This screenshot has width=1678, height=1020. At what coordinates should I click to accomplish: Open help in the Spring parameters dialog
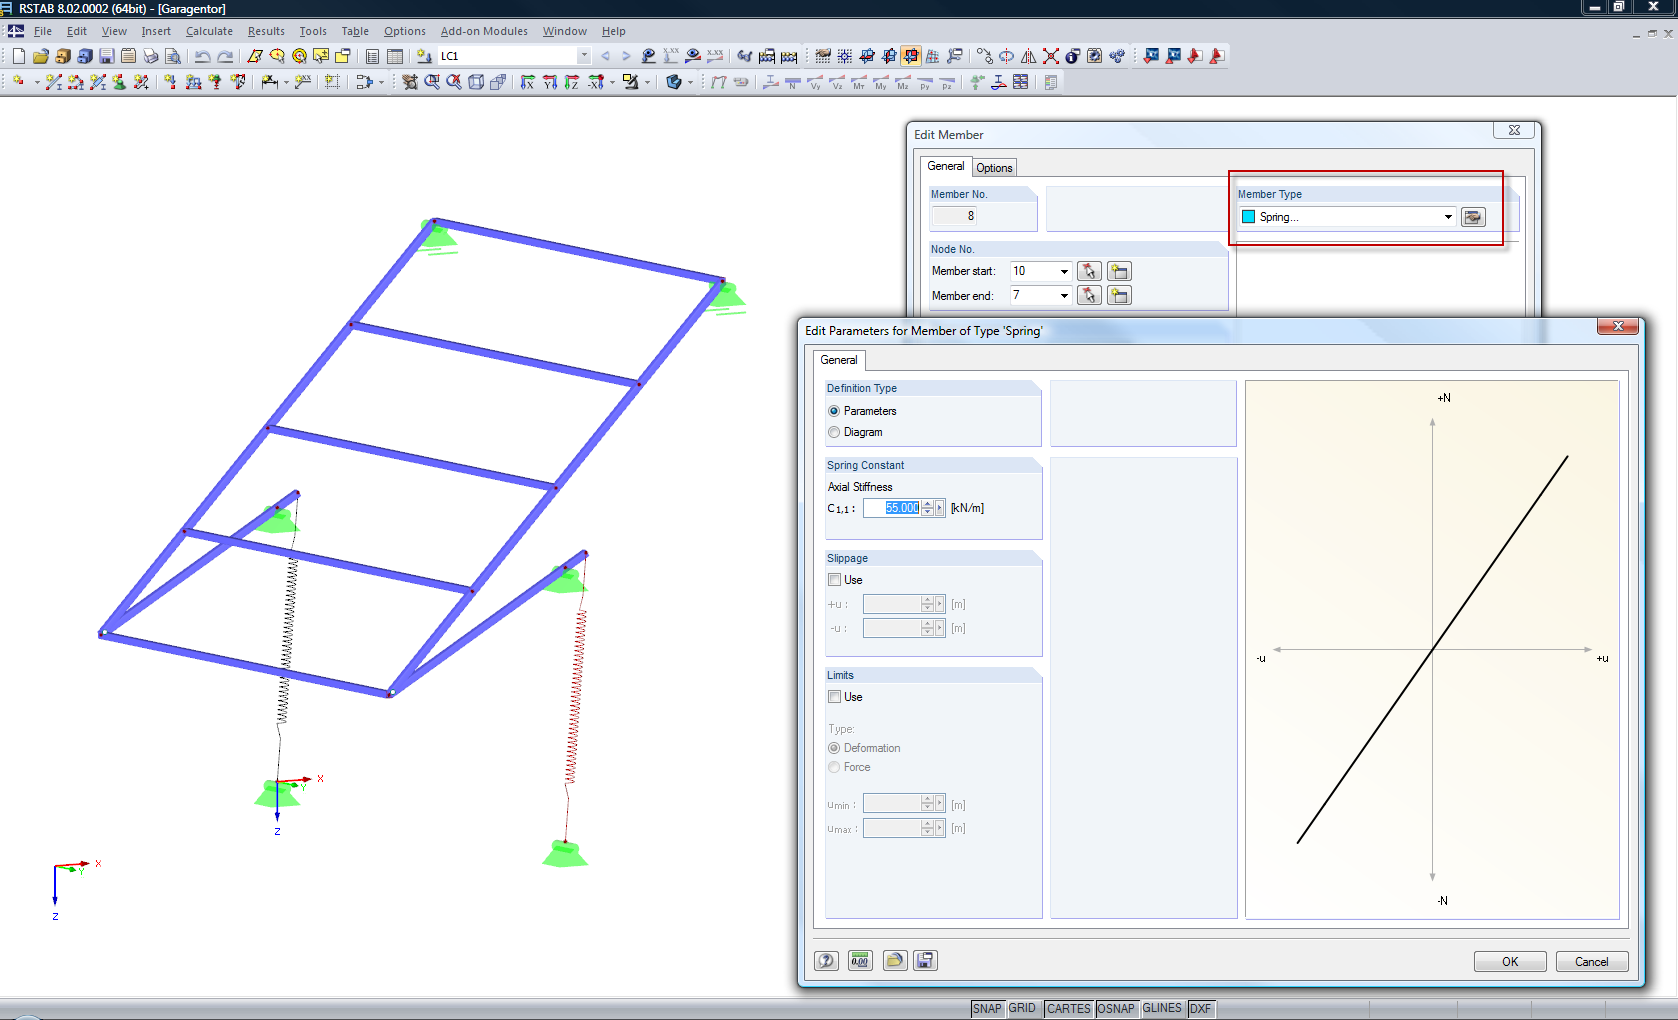pyautogui.click(x=826, y=961)
